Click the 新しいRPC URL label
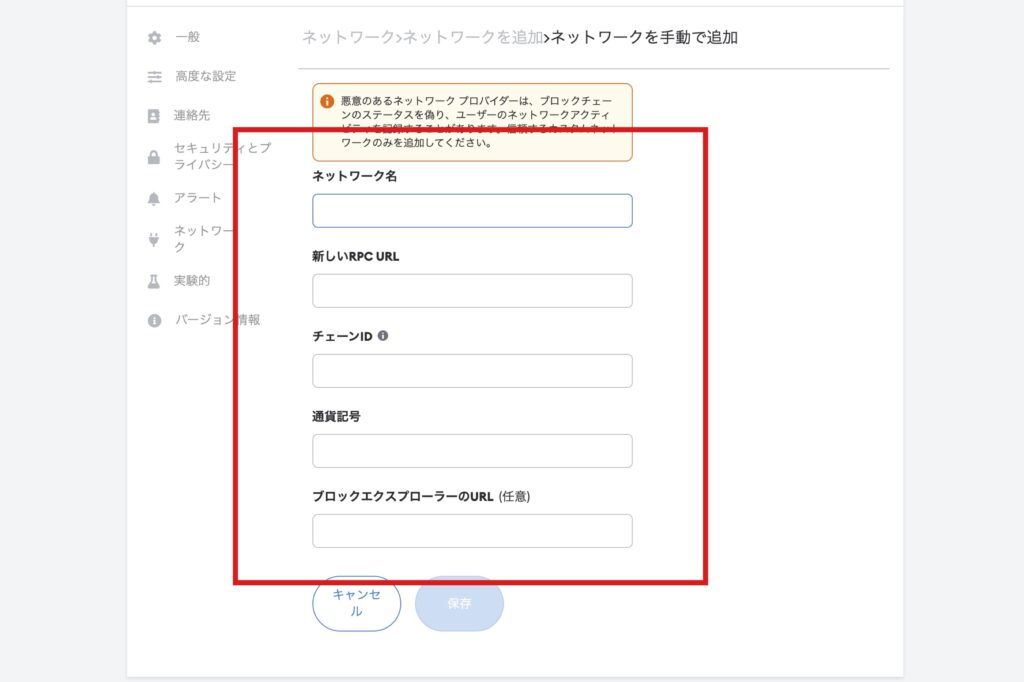The width and height of the screenshot is (1024, 682). coord(355,256)
